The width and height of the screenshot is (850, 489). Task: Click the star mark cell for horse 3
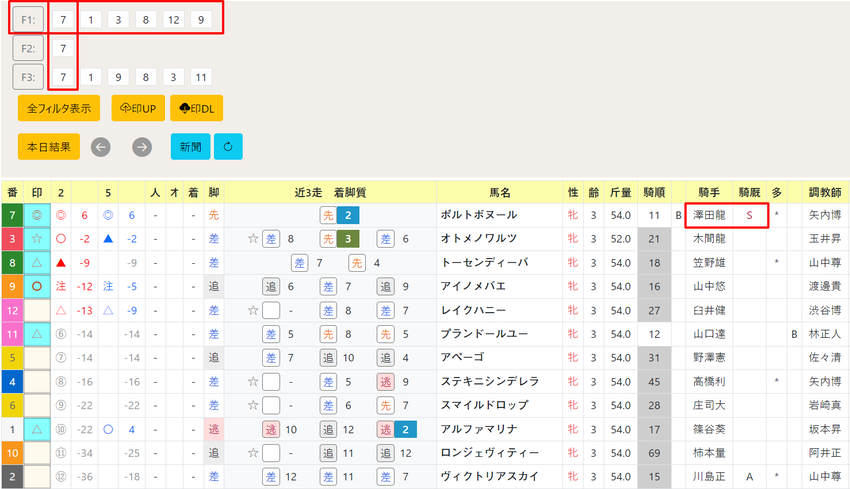37,239
